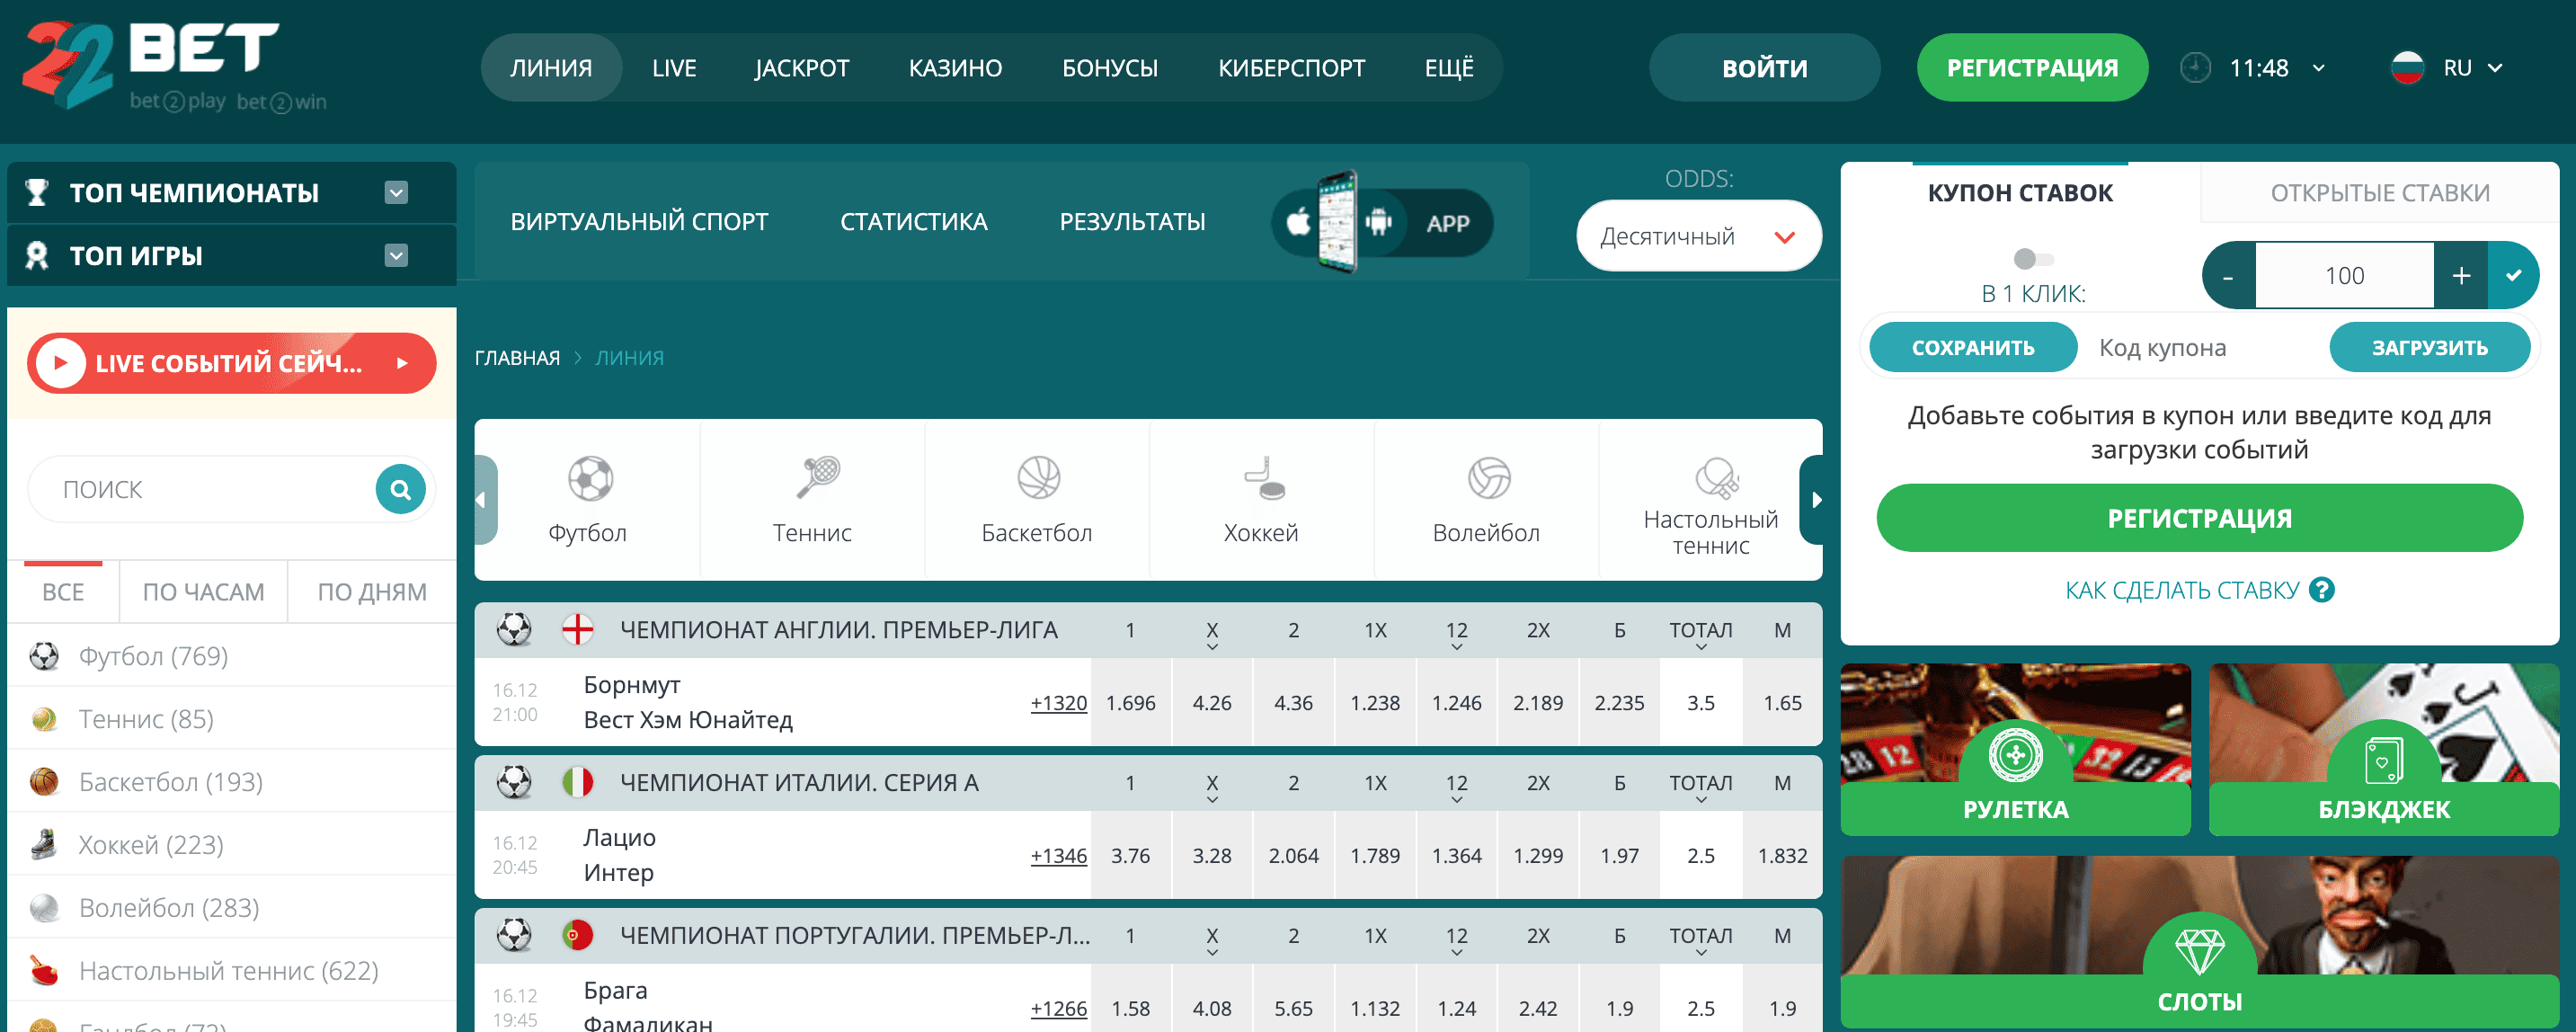Open the time zone dropdown at 11:48
The width and height of the screenshot is (2576, 1032).
2318,68
